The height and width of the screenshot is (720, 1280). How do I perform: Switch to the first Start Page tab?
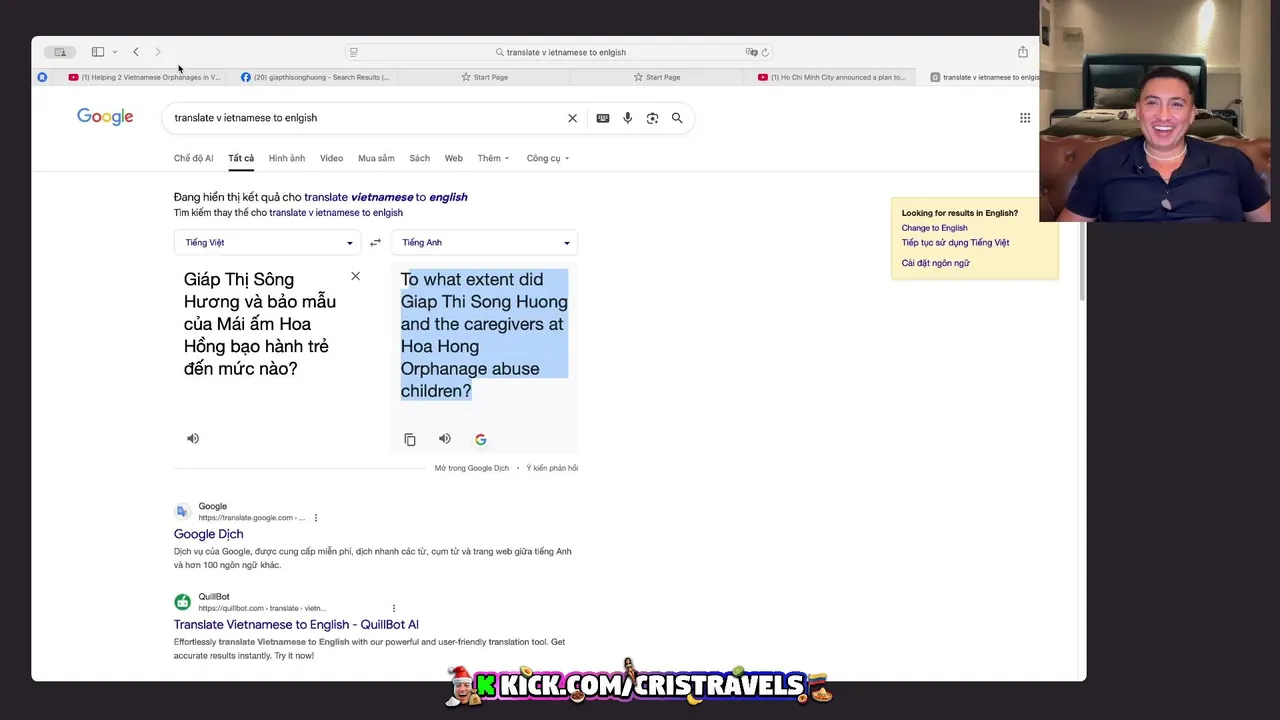(x=485, y=77)
